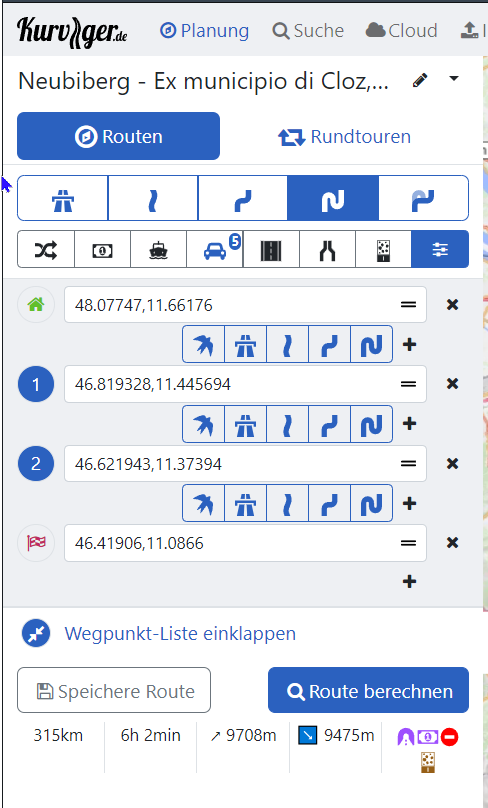Viewport: 488px width, 808px height.
Task: Add waypoint after the destination with plus
Action: tap(409, 582)
